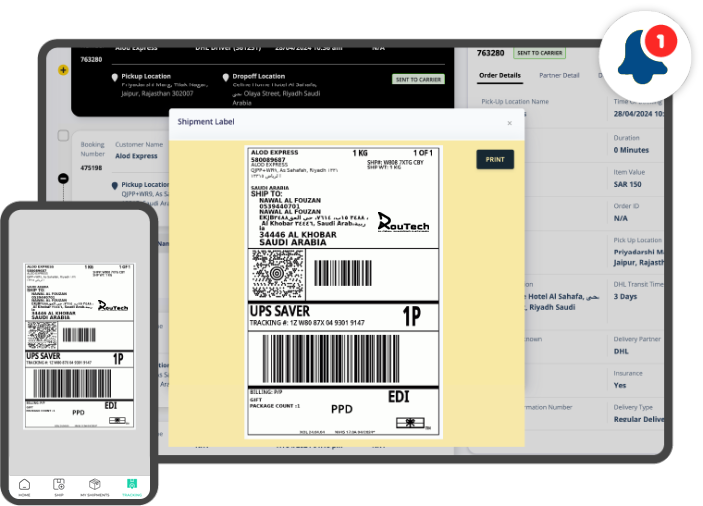Open Home in the mobile nav bar

click(24, 486)
